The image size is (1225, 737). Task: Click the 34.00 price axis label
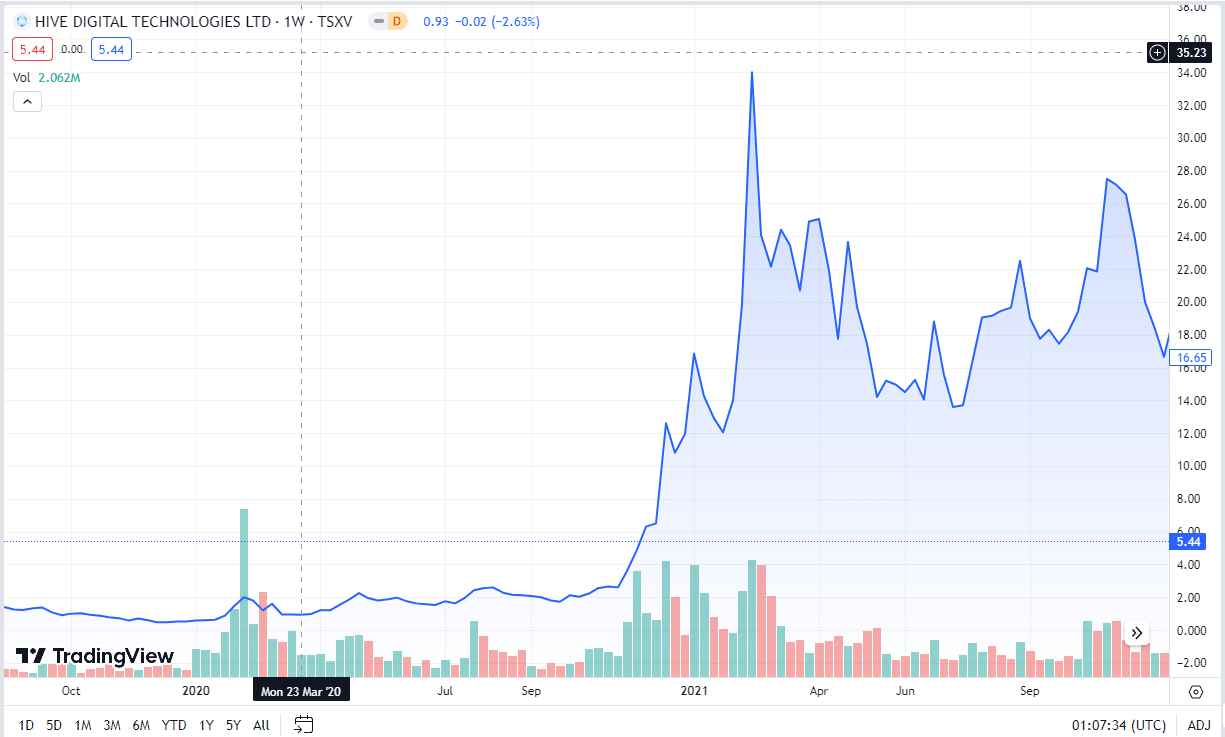coord(1191,72)
